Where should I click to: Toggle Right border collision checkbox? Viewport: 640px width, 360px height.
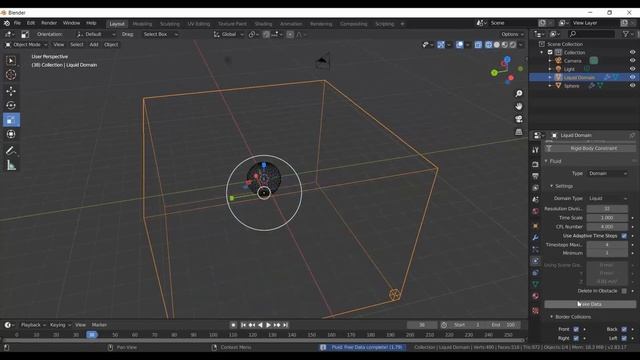[x=576, y=338]
